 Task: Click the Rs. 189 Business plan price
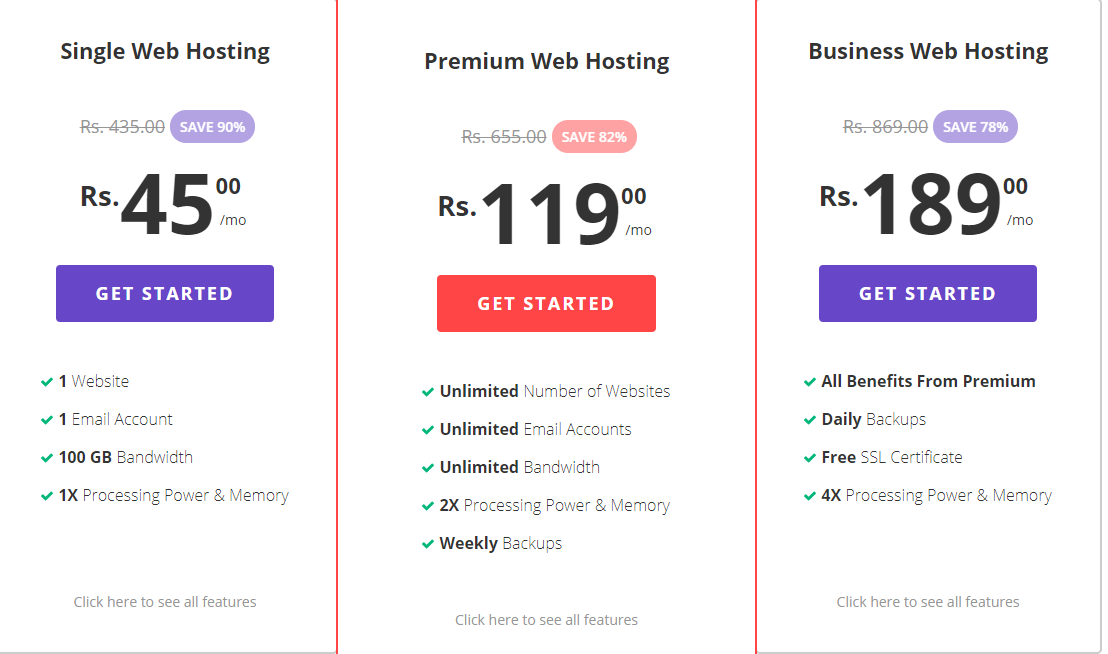click(930, 203)
